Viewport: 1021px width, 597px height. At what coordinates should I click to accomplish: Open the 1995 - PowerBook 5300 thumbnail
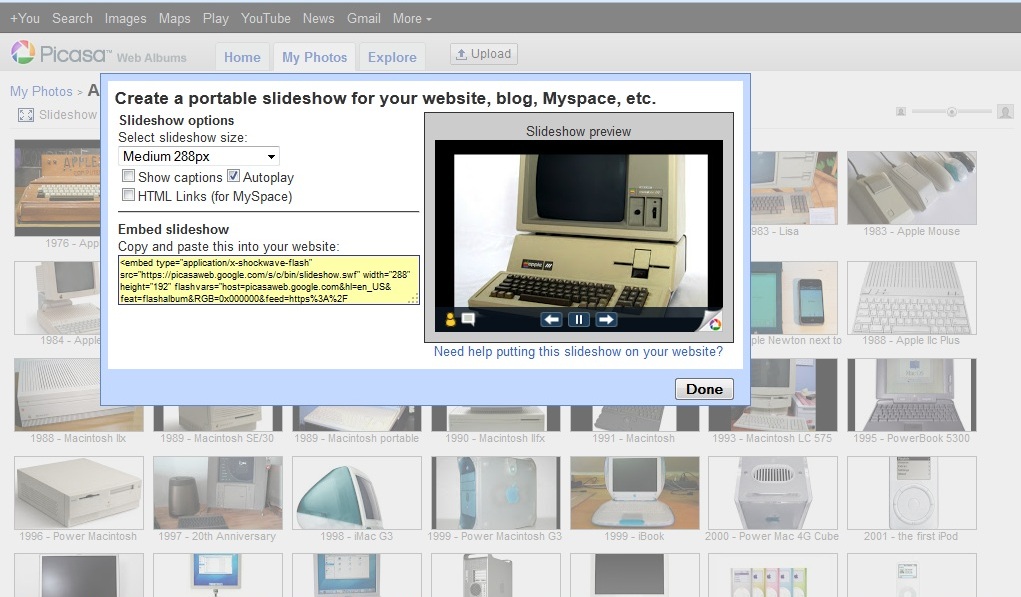pos(912,395)
